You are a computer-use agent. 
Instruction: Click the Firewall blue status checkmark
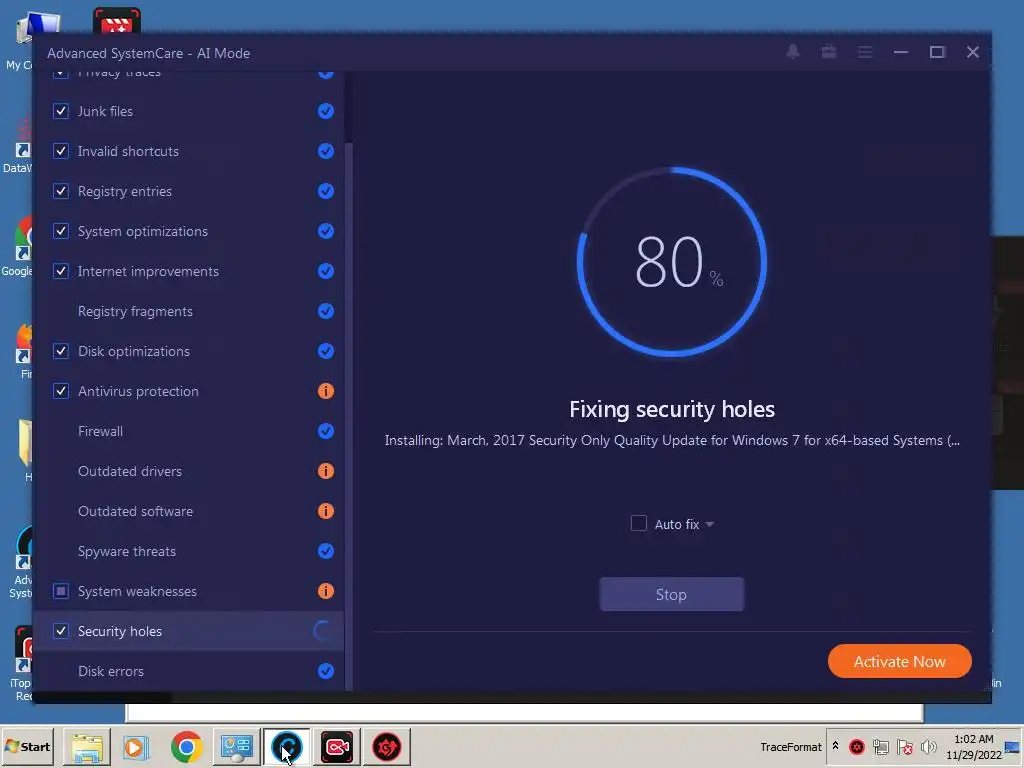pos(326,431)
